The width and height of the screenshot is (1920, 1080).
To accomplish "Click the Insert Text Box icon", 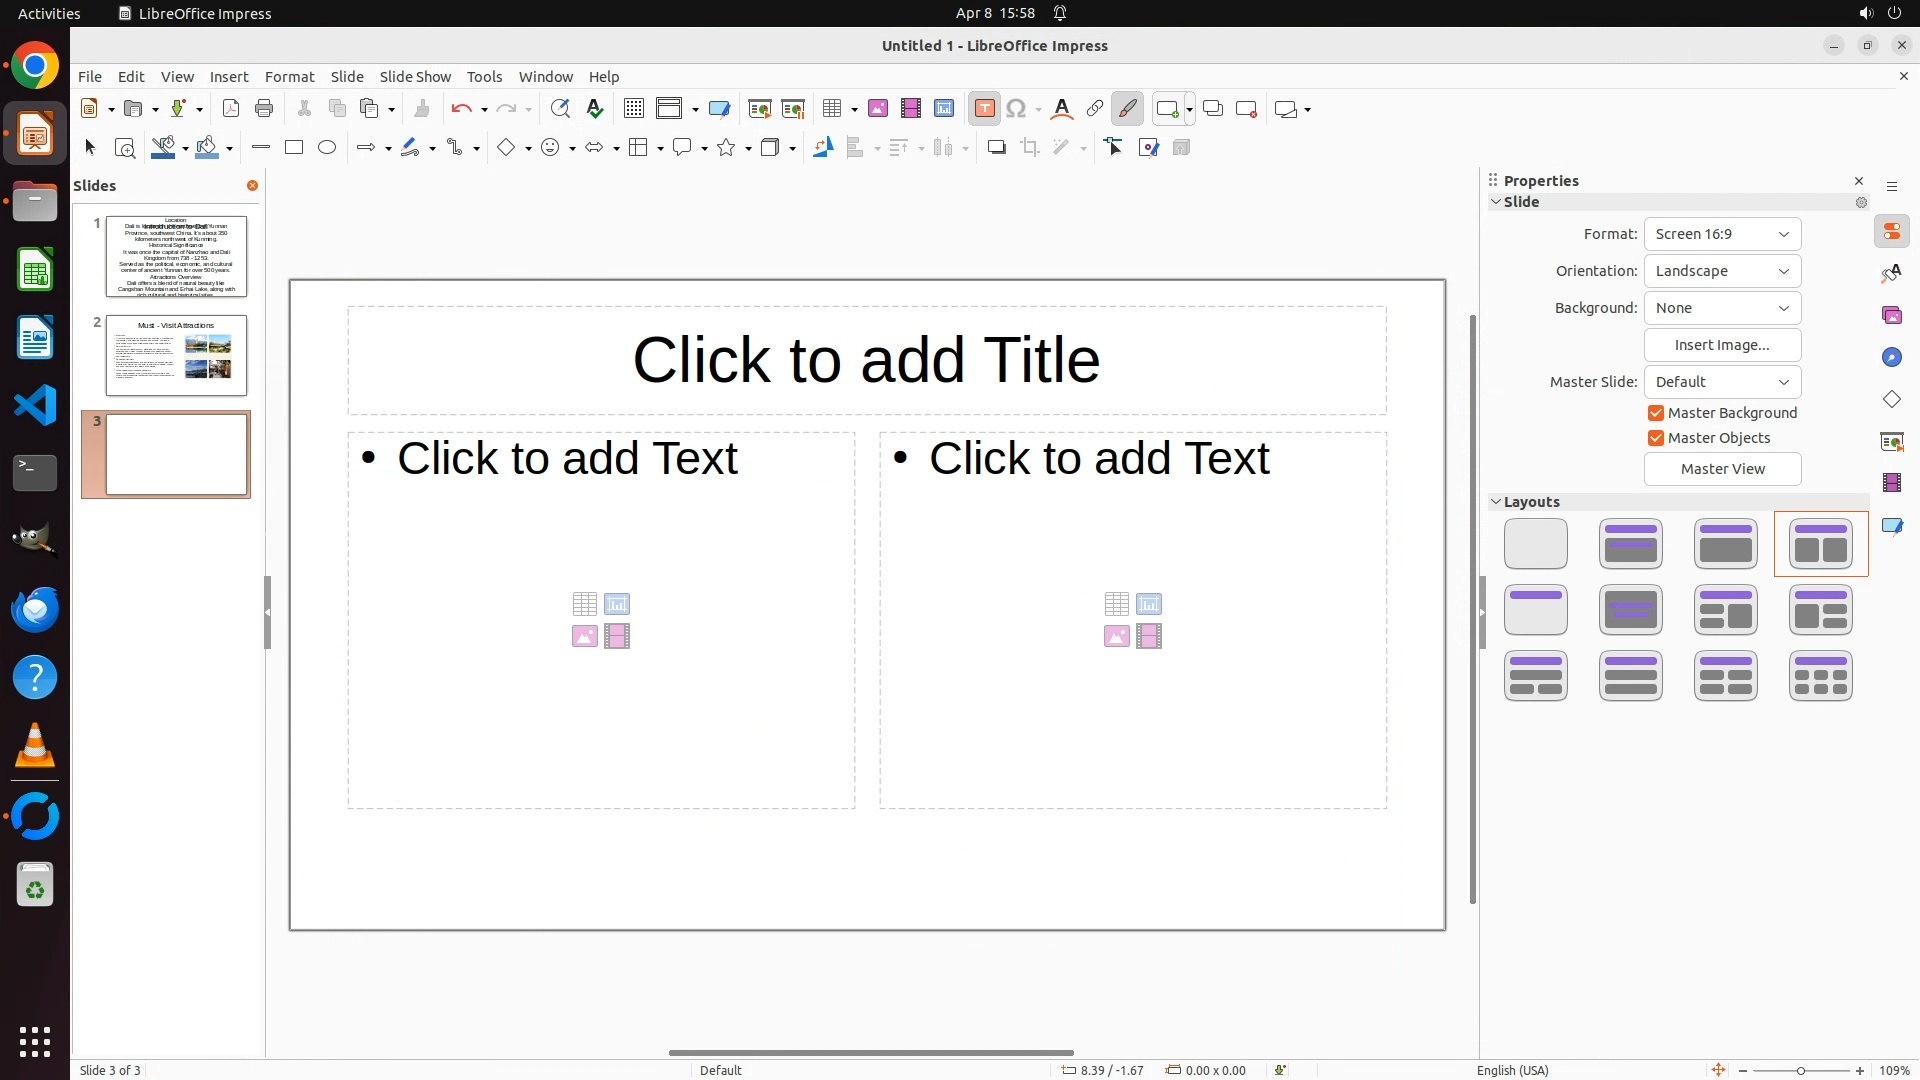I will click(984, 109).
